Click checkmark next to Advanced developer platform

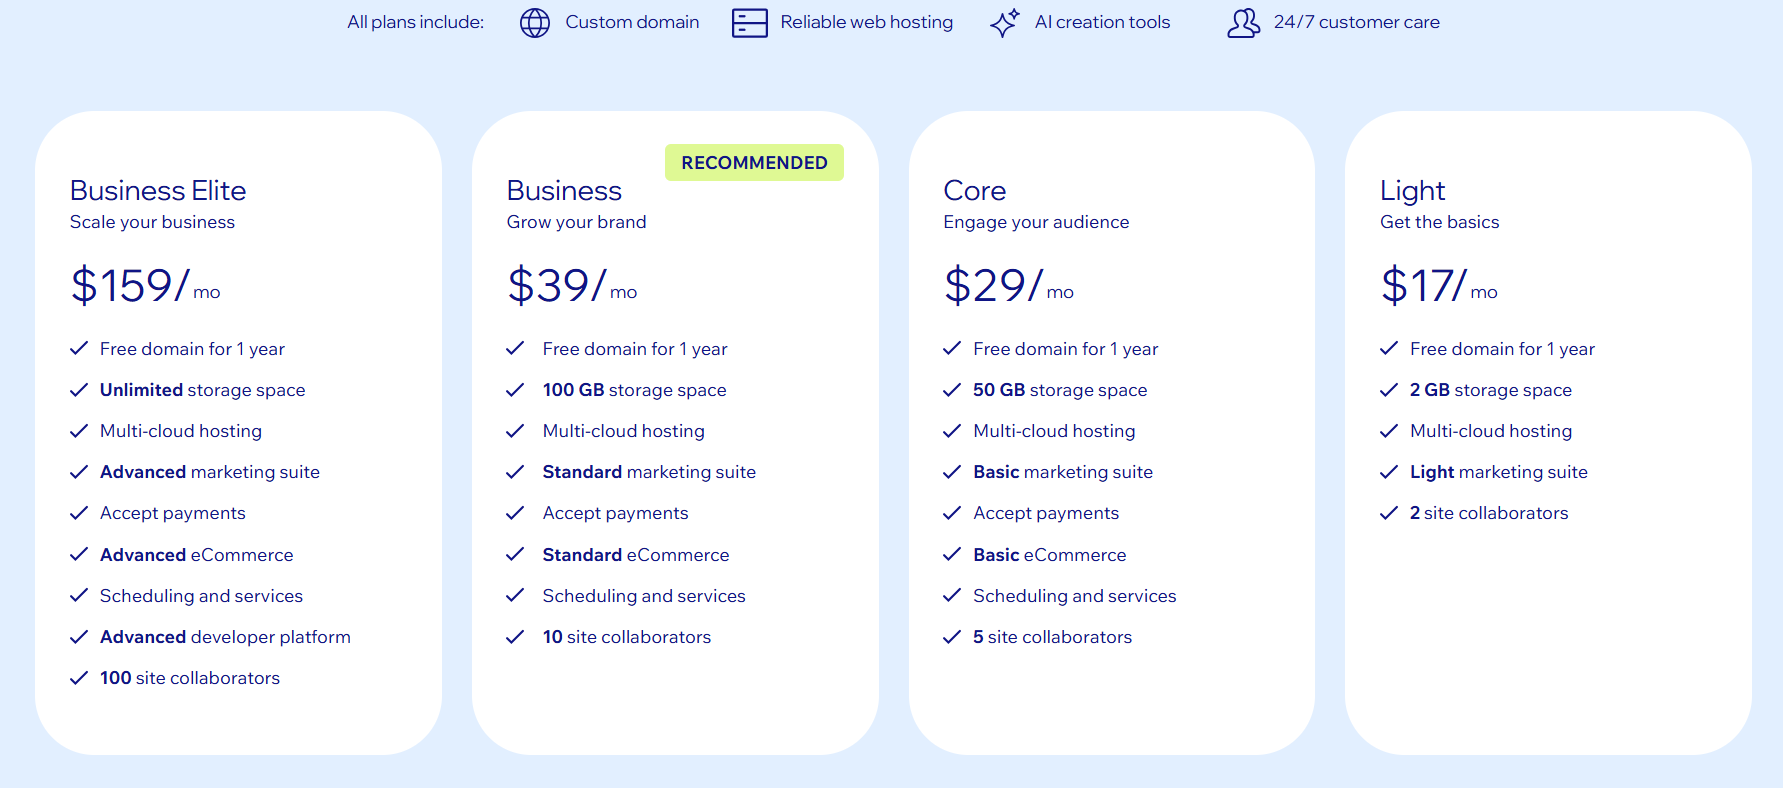pos(79,637)
